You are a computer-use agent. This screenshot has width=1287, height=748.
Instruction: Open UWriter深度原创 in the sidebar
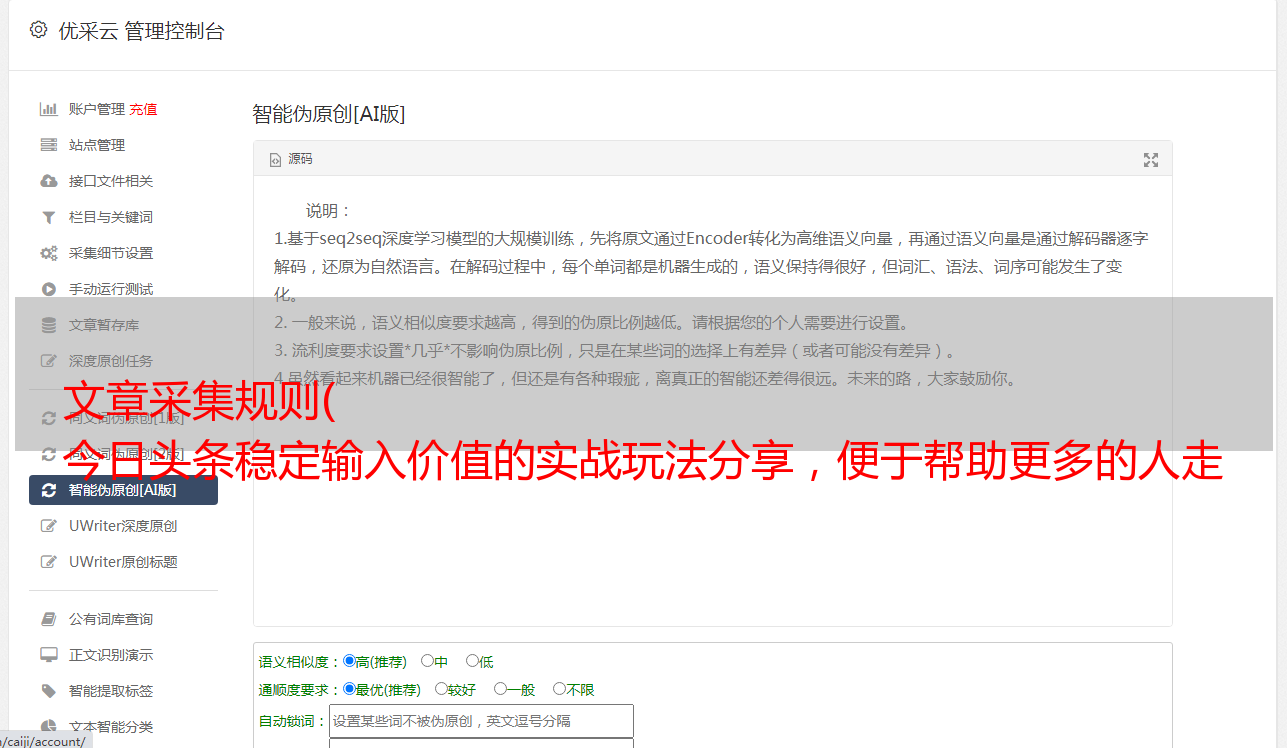pos(123,526)
